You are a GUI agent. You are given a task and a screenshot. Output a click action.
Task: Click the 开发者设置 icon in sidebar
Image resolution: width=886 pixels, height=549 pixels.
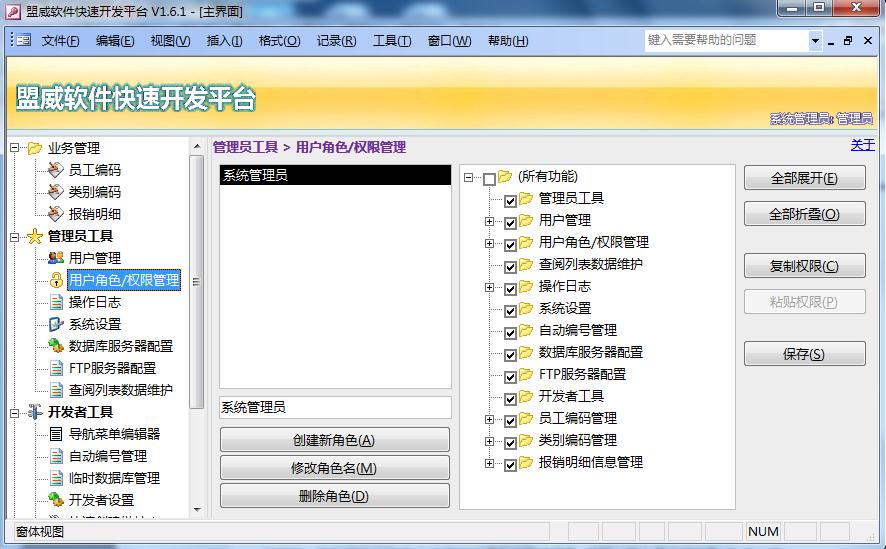(56, 500)
